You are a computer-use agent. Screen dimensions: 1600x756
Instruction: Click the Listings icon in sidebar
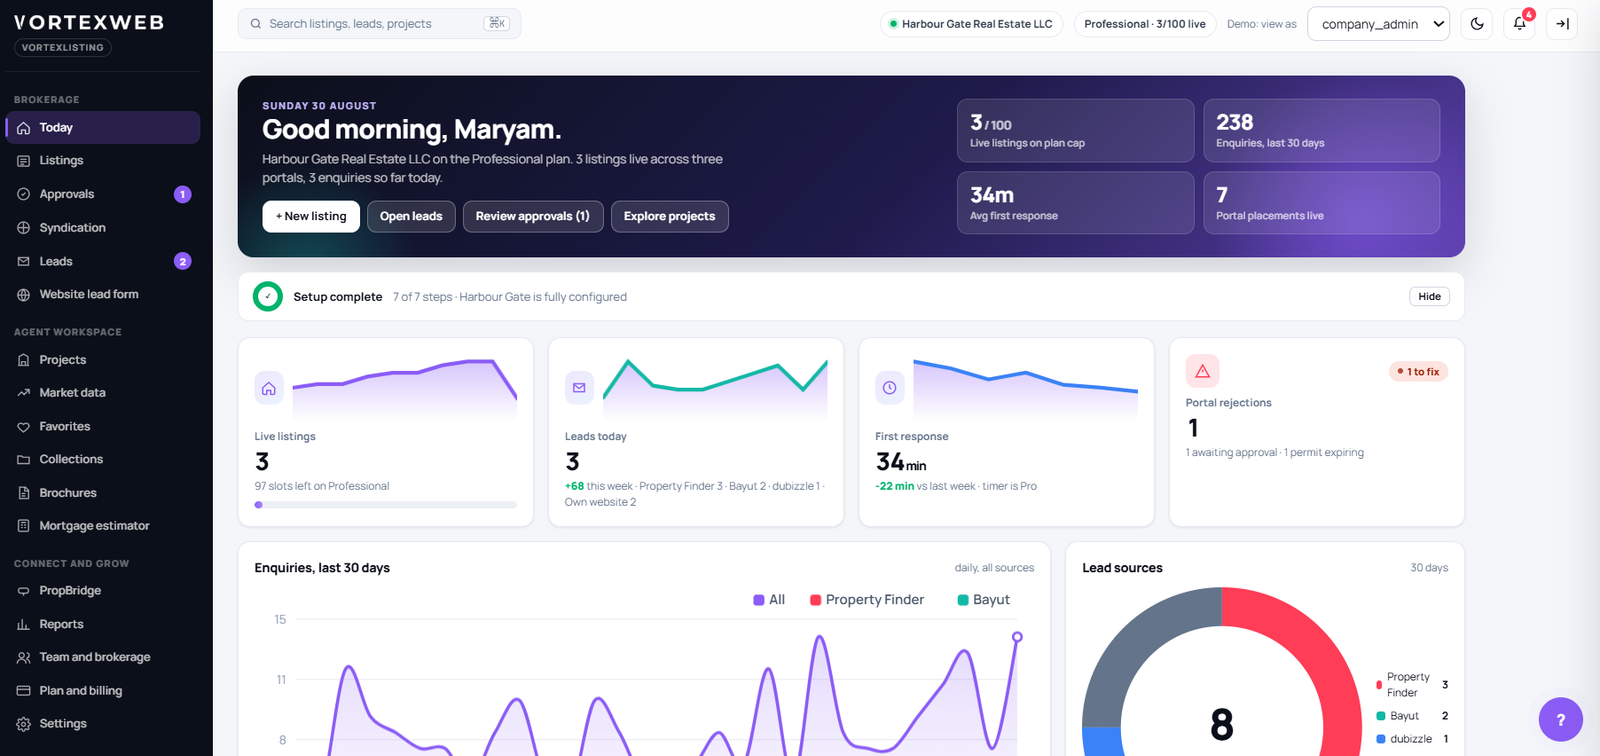pyautogui.click(x=23, y=161)
